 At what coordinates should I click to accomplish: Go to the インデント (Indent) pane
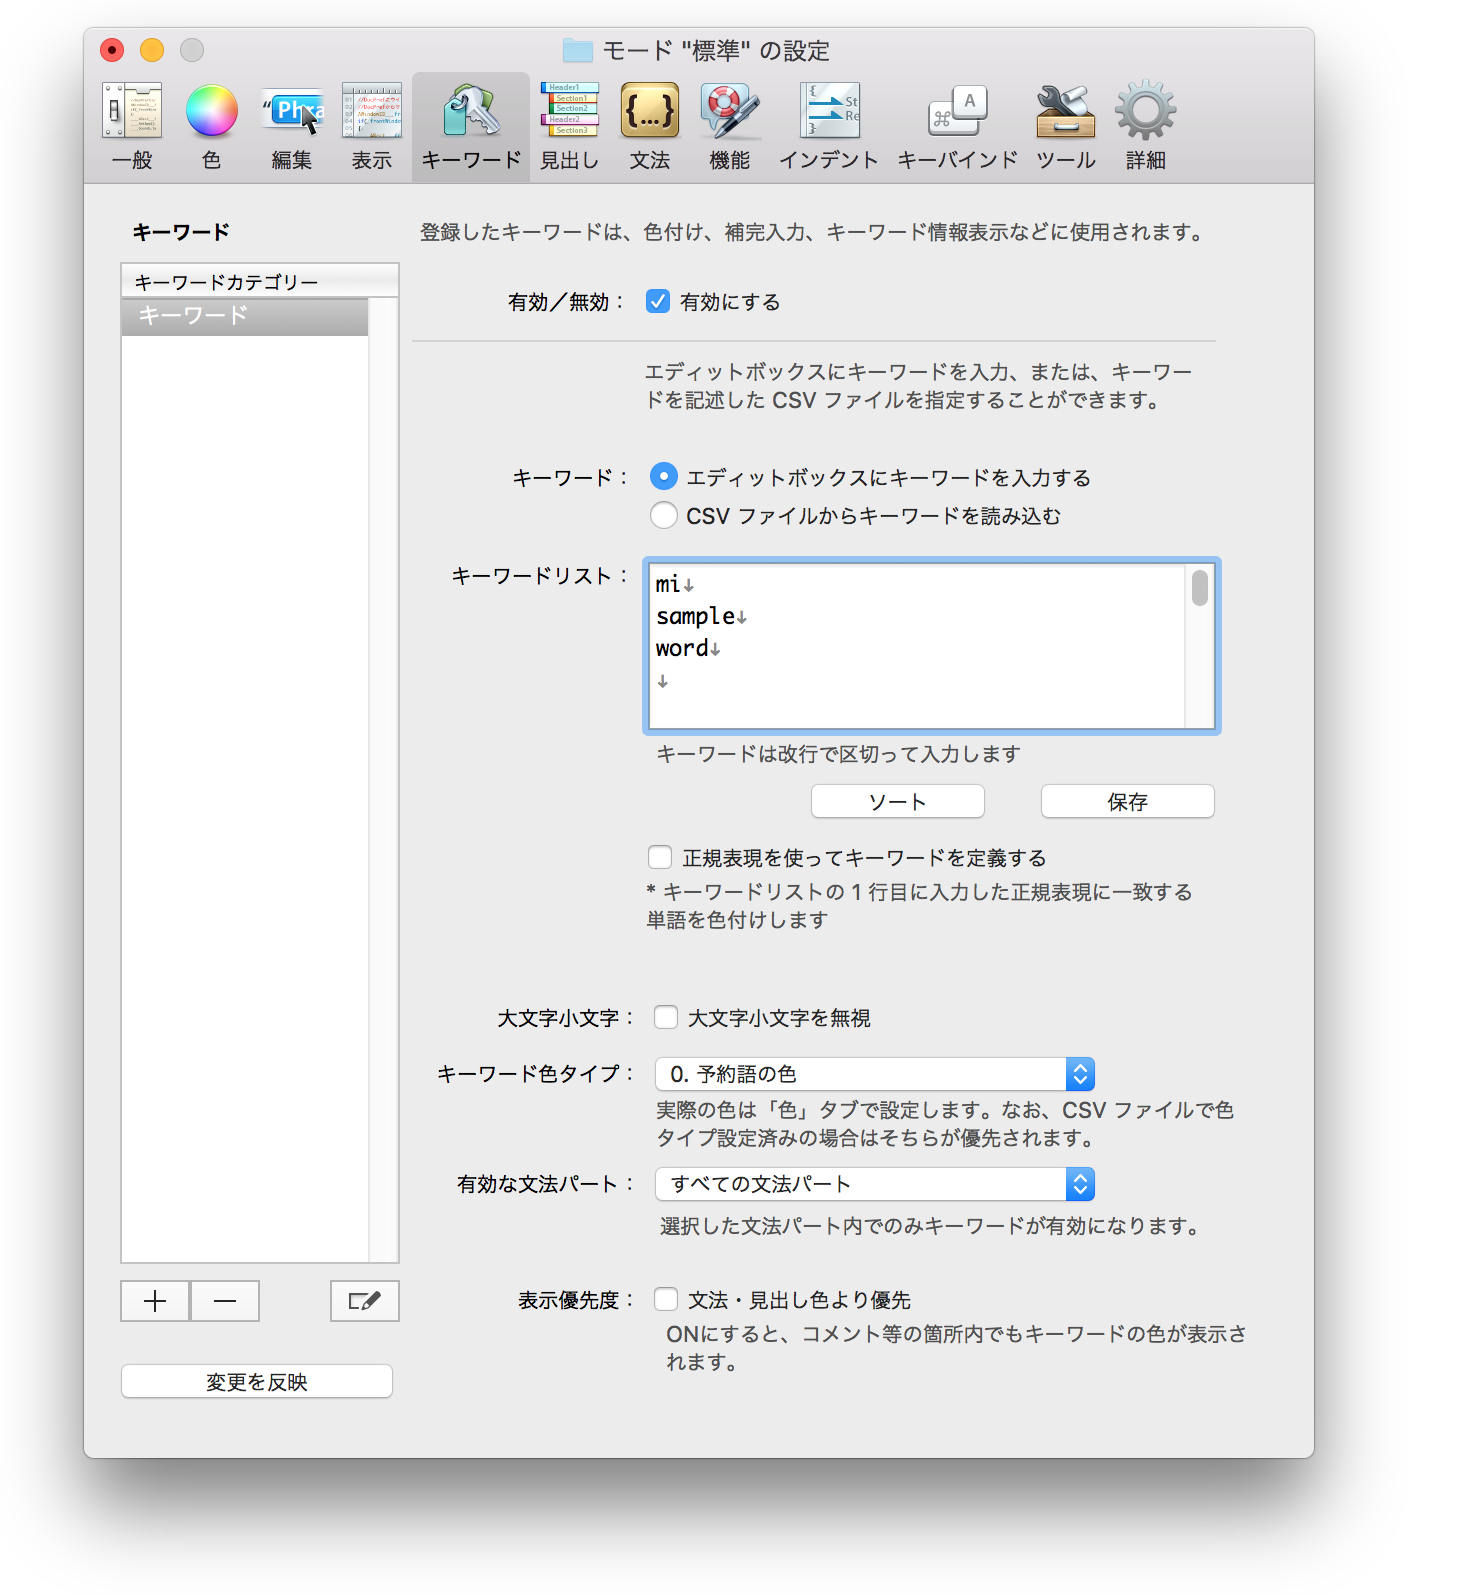[828, 125]
